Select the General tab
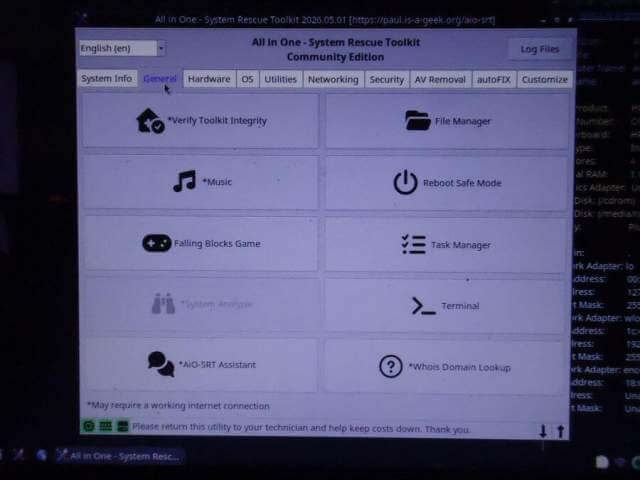640x480 pixels. (160, 78)
